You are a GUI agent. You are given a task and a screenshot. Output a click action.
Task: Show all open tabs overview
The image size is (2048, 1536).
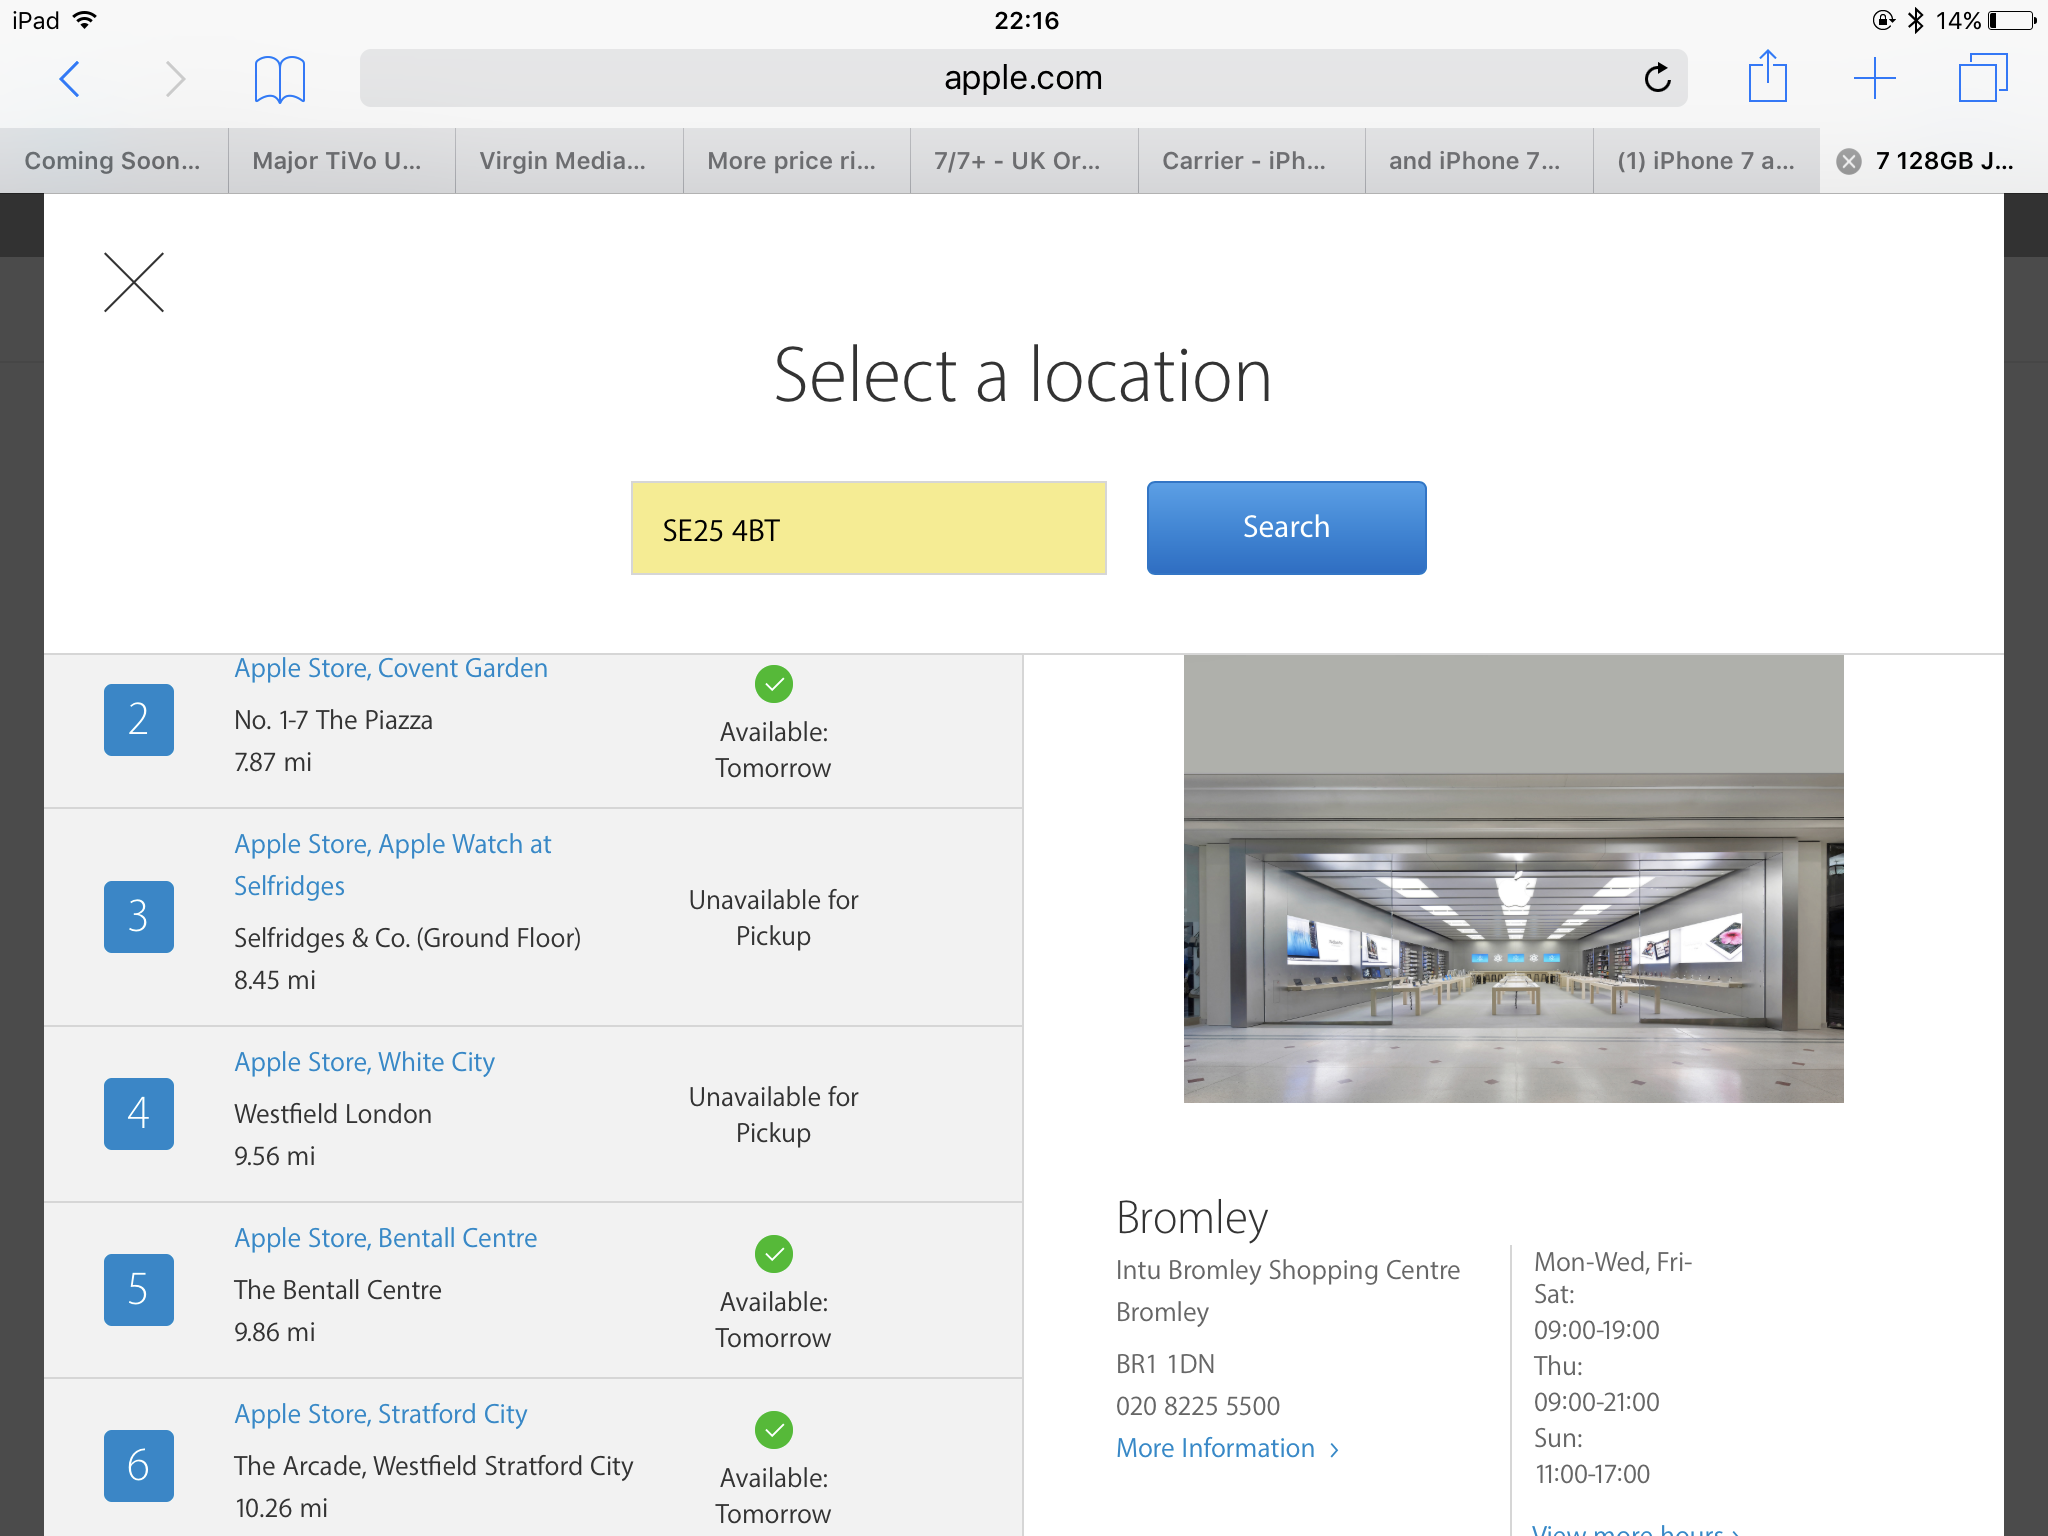tap(1982, 78)
